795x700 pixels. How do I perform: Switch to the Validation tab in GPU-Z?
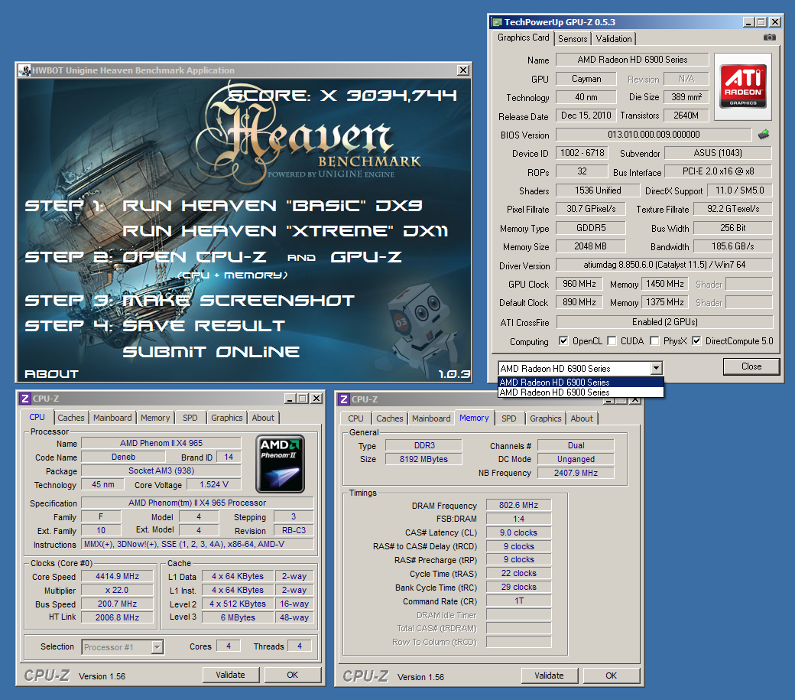coord(613,39)
